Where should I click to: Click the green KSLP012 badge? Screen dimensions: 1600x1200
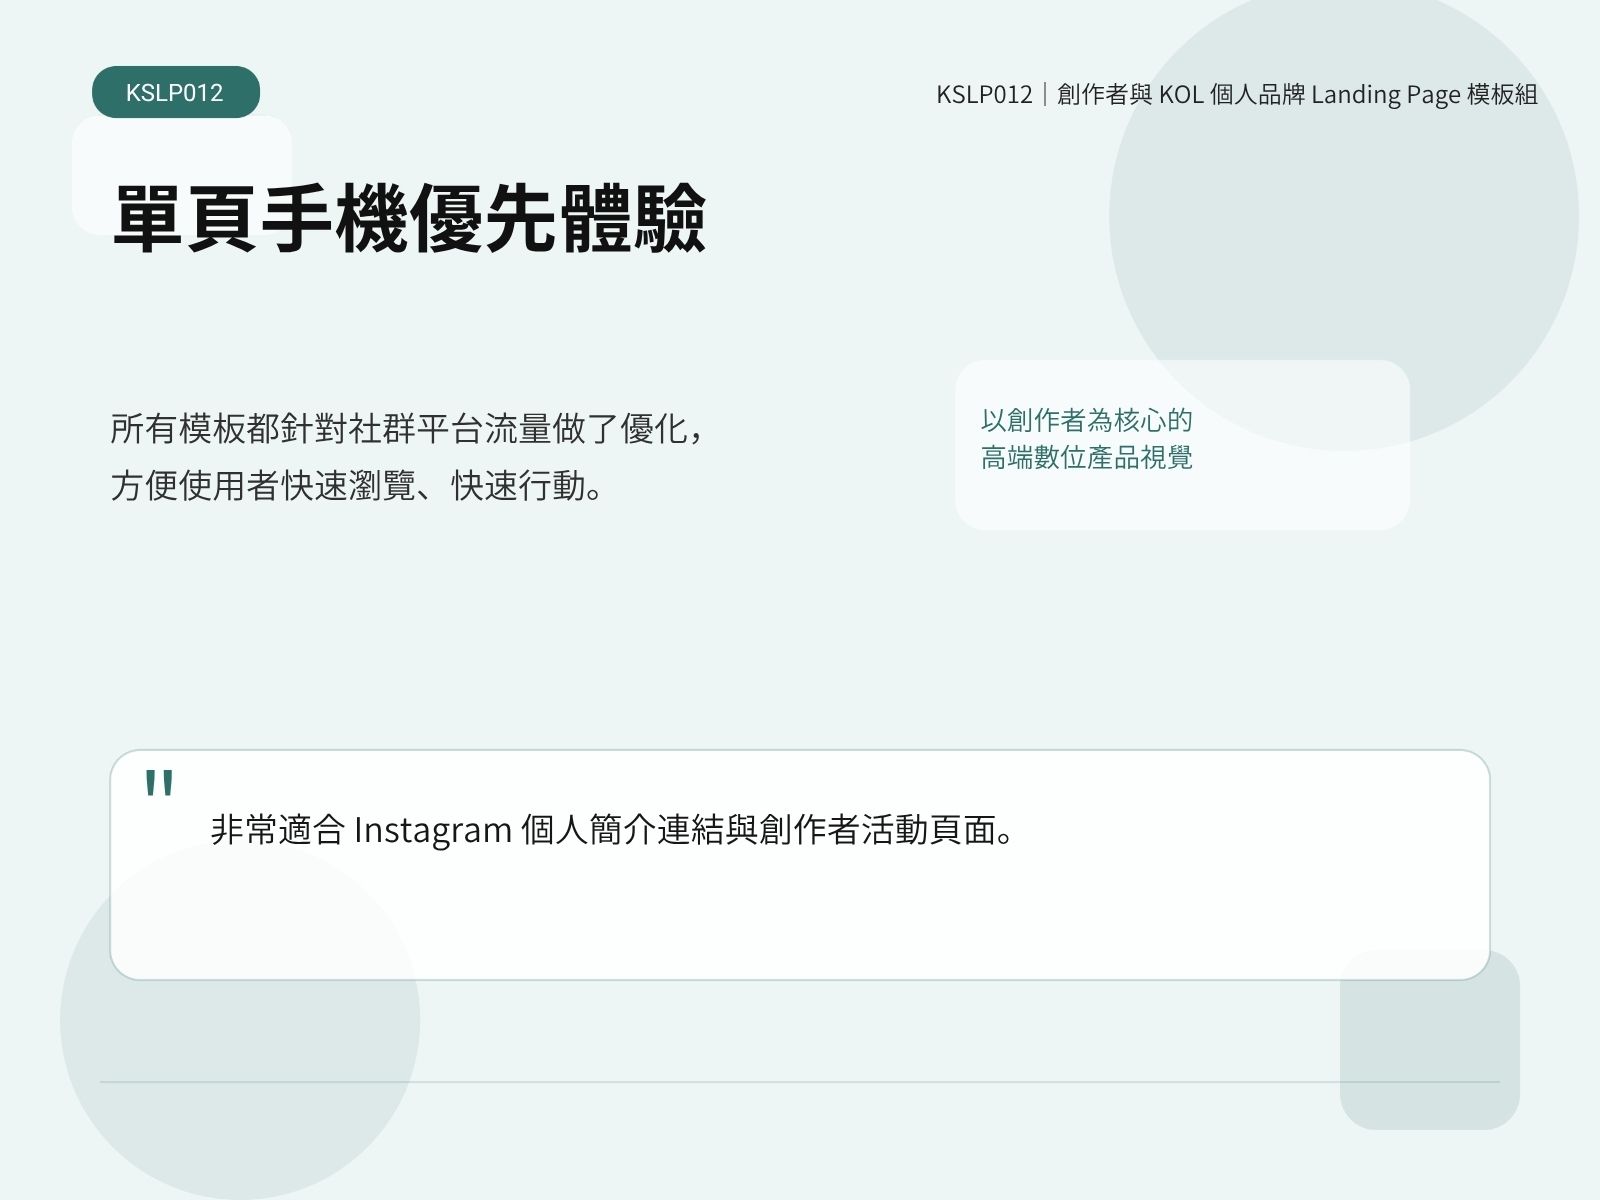pyautogui.click(x=176, y=92)
